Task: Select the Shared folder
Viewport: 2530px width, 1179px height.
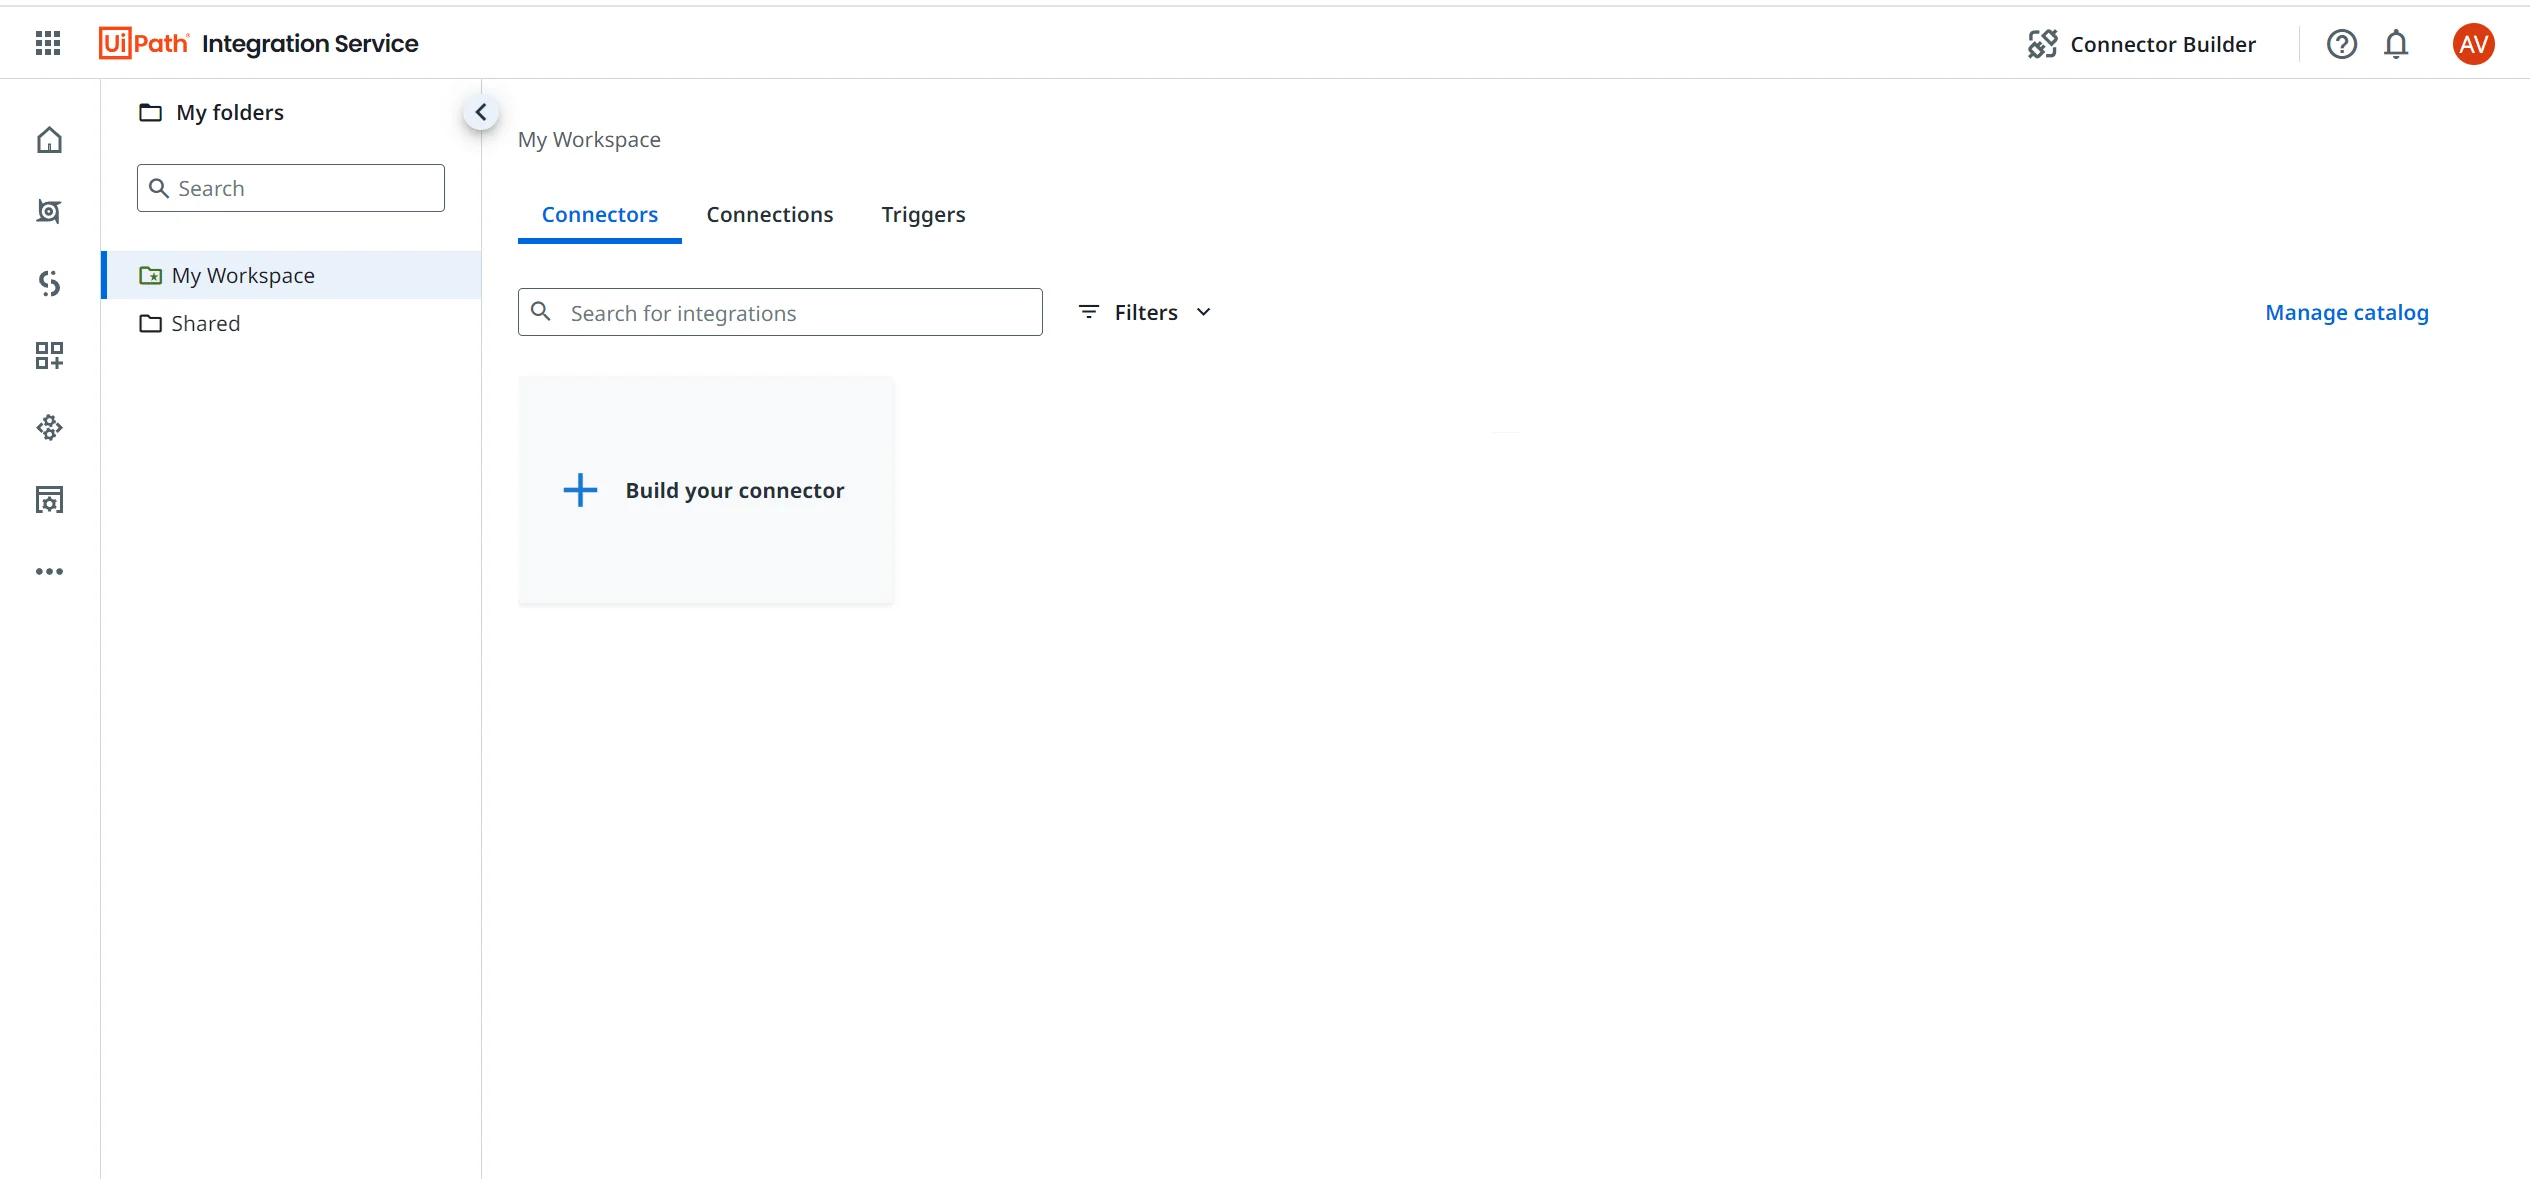Action: point(205,324)
